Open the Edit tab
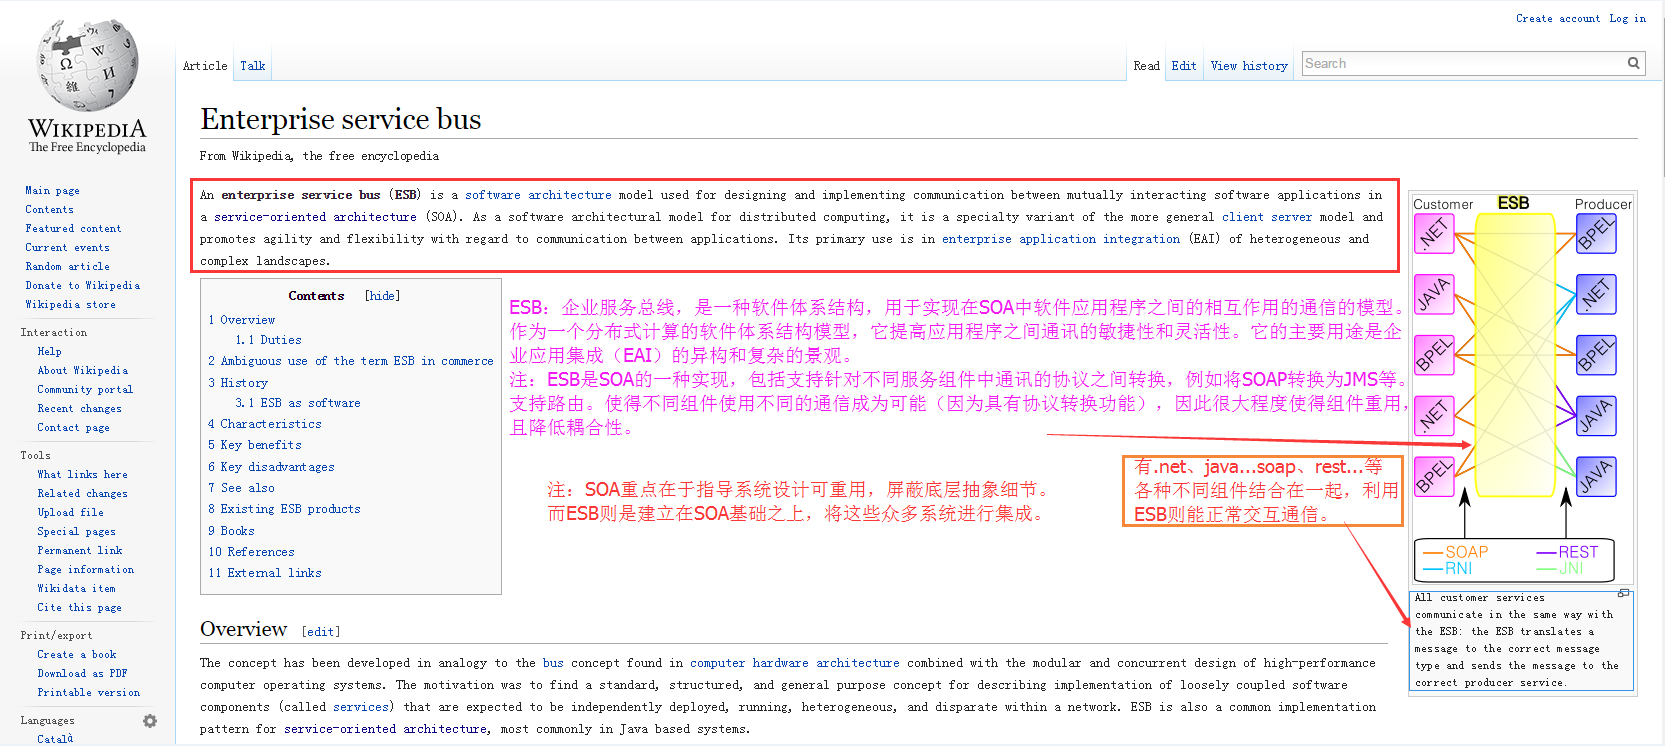Viewport: 1665px width, 746px height. [1184, 66]
